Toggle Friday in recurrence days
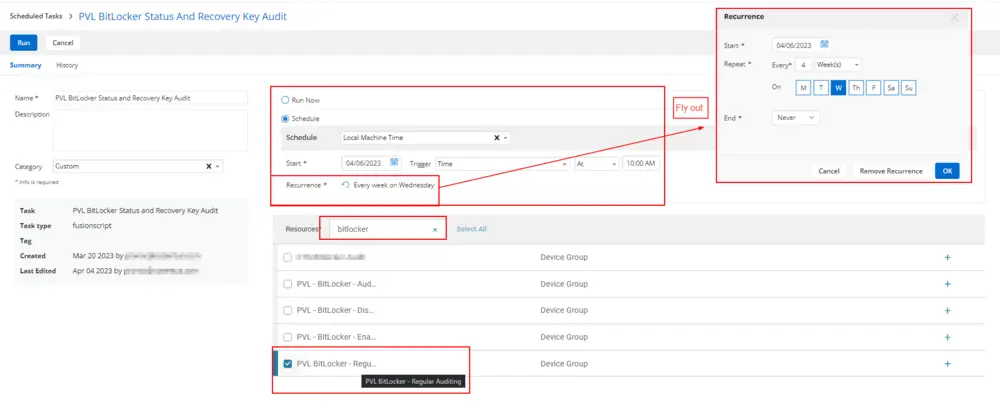 coord(874,88)
